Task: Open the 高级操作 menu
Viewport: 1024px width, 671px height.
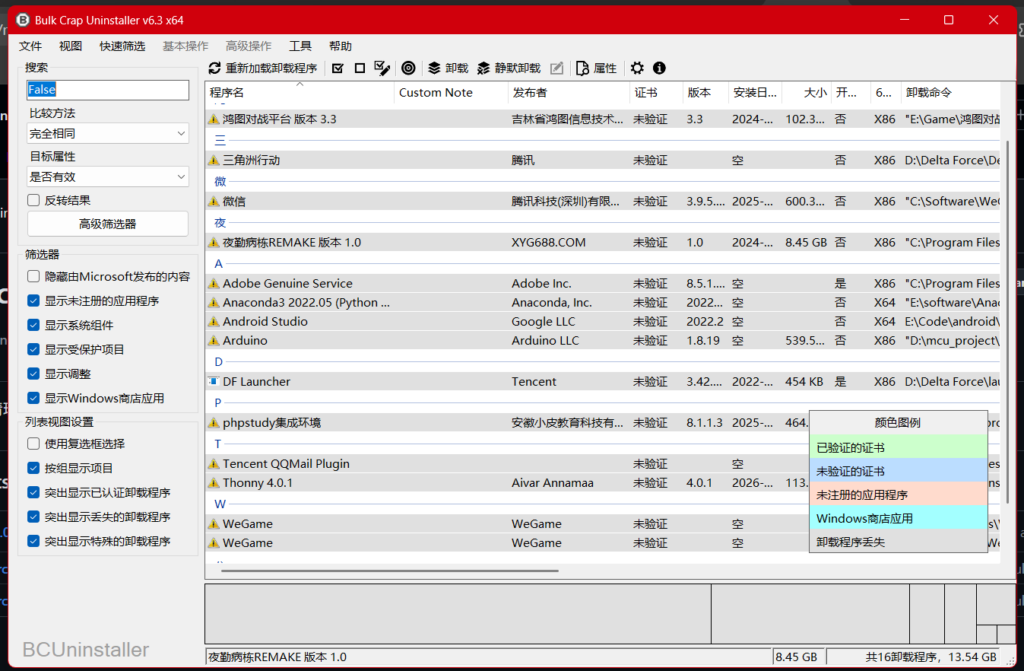Action: (248, 46)
